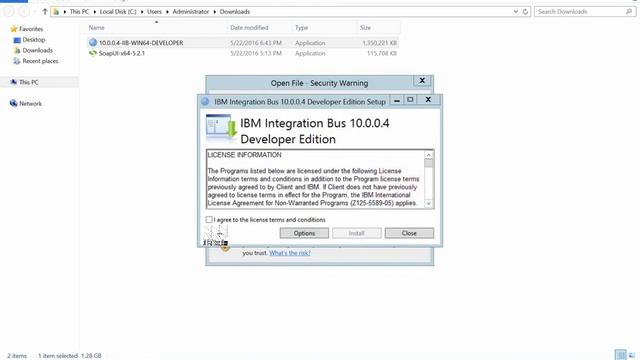Click the search magnifier icon

(x=629, y=11)
